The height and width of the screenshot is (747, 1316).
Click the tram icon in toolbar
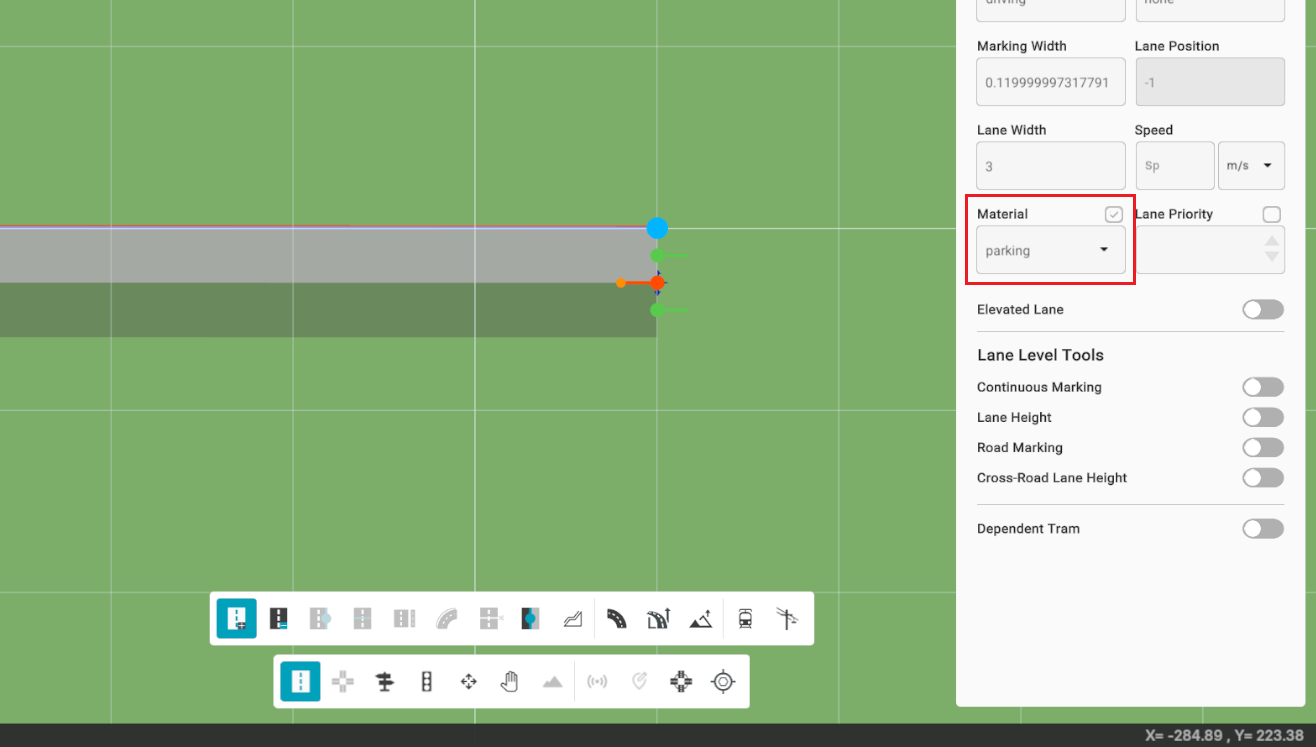point(745,619)
